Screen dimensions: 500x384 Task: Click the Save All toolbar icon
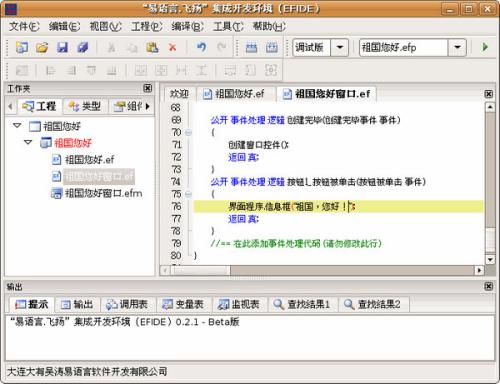pos(82,47)
